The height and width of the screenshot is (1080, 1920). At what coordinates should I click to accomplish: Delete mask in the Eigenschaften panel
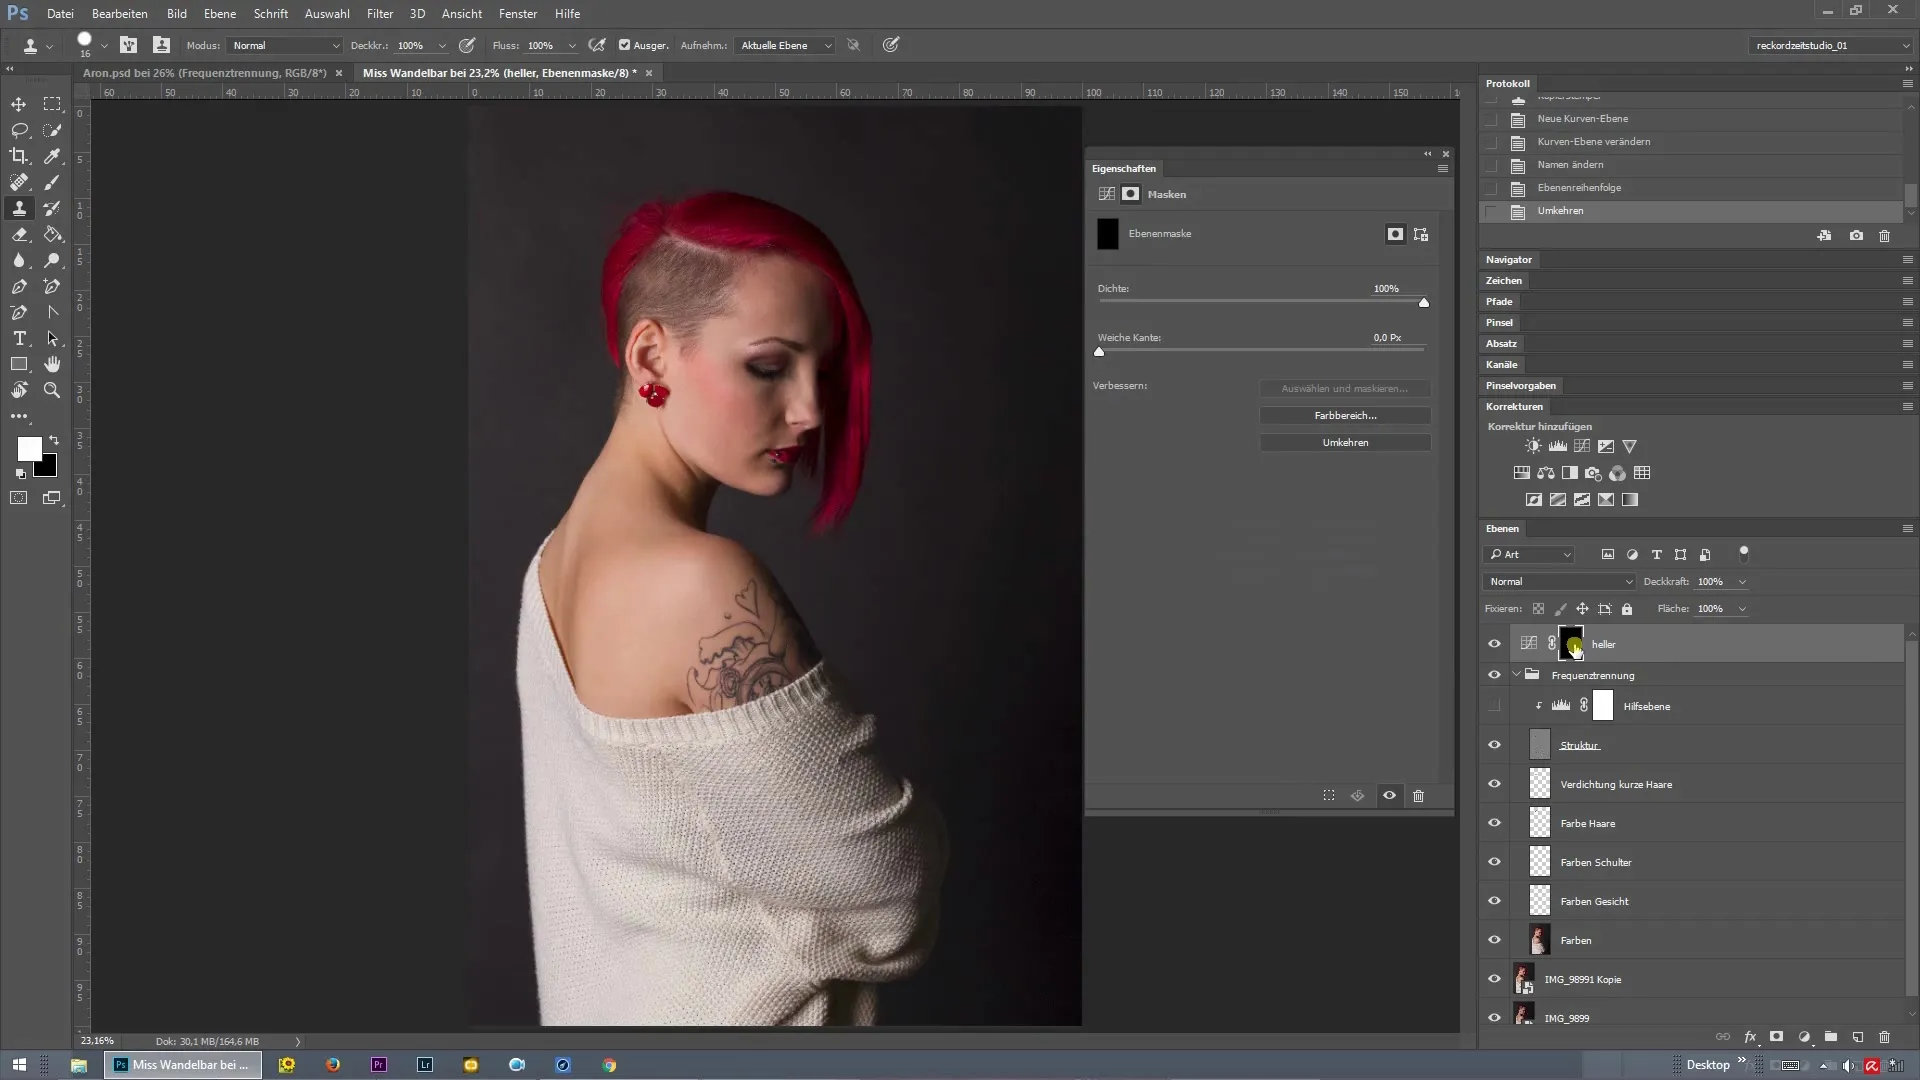1418,796
